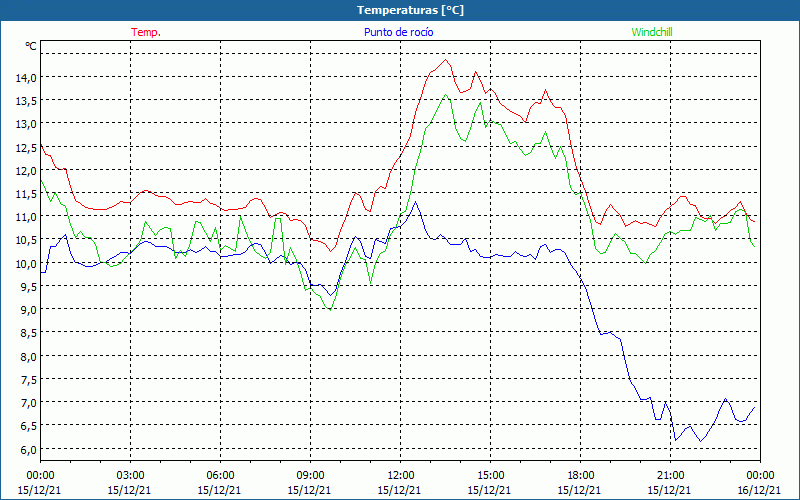
Task: Click the 09:00 time axis label
Action: (310, 476)
